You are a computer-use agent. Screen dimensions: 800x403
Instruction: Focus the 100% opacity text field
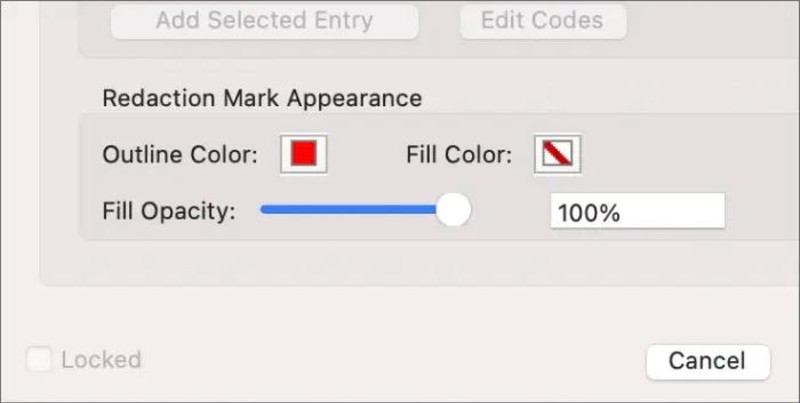(x=637, y=212)
